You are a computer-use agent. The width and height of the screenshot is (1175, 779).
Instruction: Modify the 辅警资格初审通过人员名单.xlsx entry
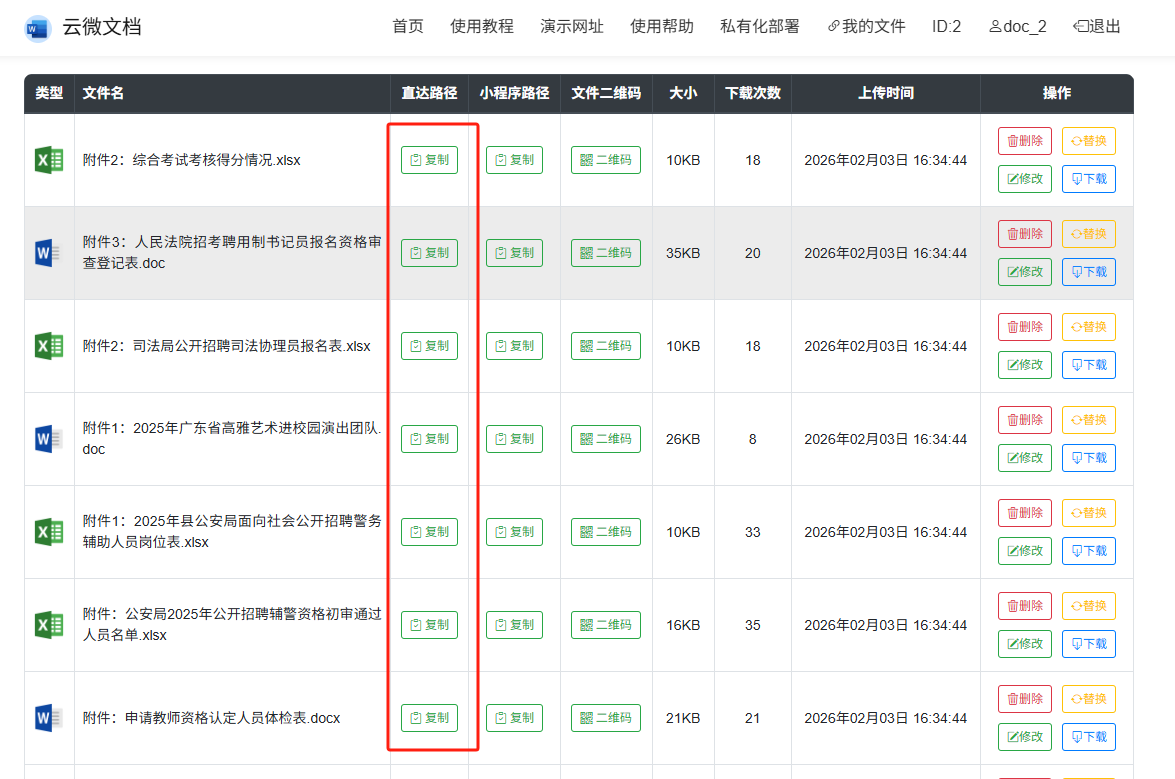pyautogui.click(x=1024, y=644)
